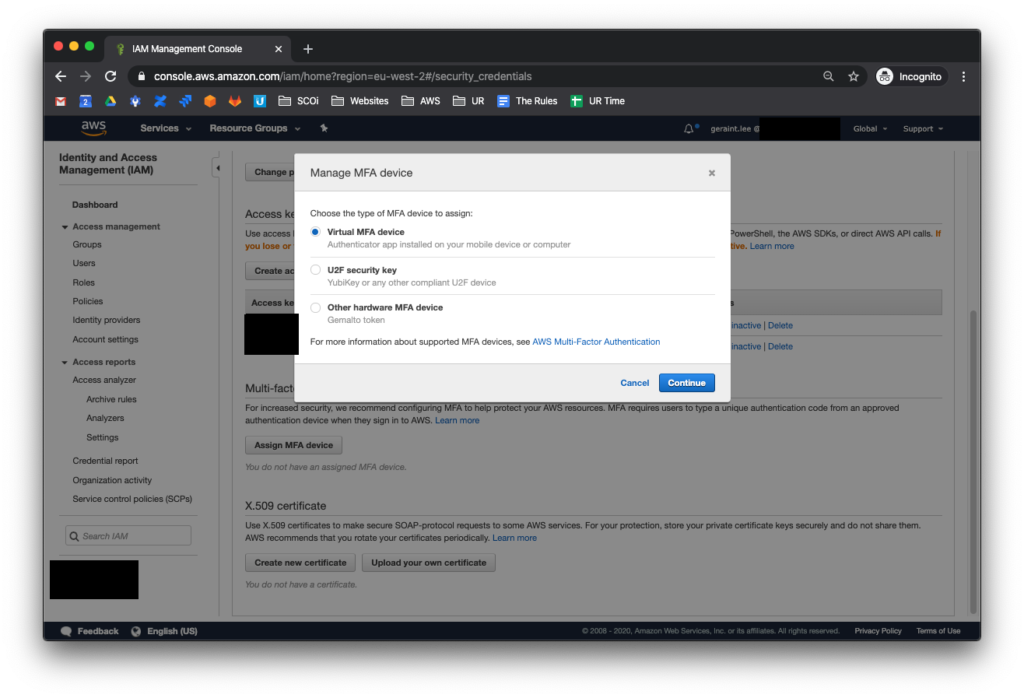Click Continue in the MFA dialog
This screenshot has height=698, width=1024.
click(x=686, y=383)
